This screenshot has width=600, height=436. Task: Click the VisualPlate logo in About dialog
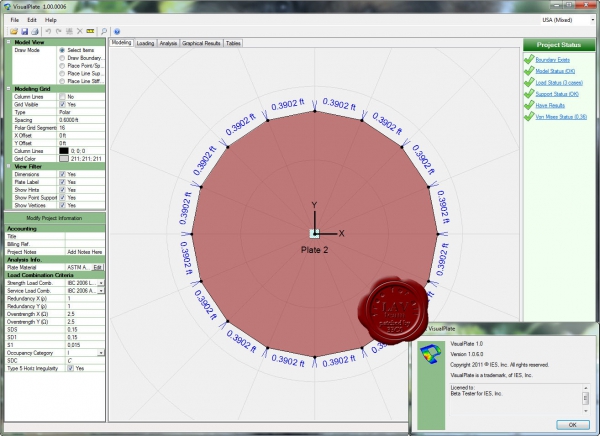[x=430, y=354]
